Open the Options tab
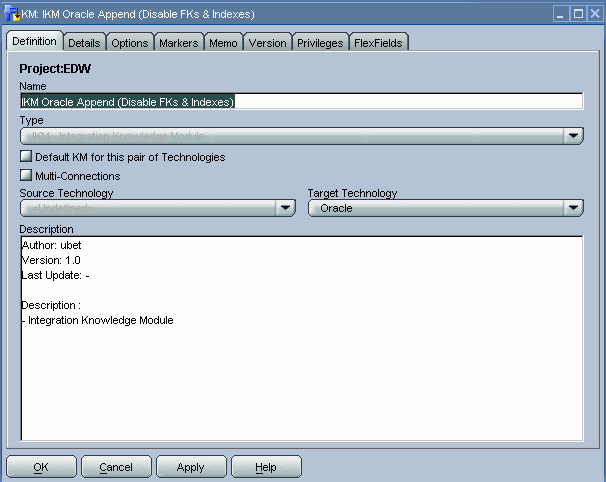The image size is (606, 482). (x=129, y=43)
